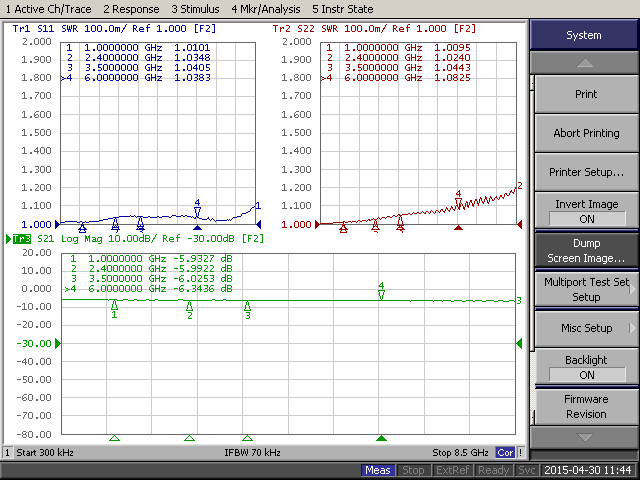Viewport: 640px width, 480px height.
Task: Click S21 marker 3 bottom axis triangle
Action: pyautogui.click(x=247, y=438)
